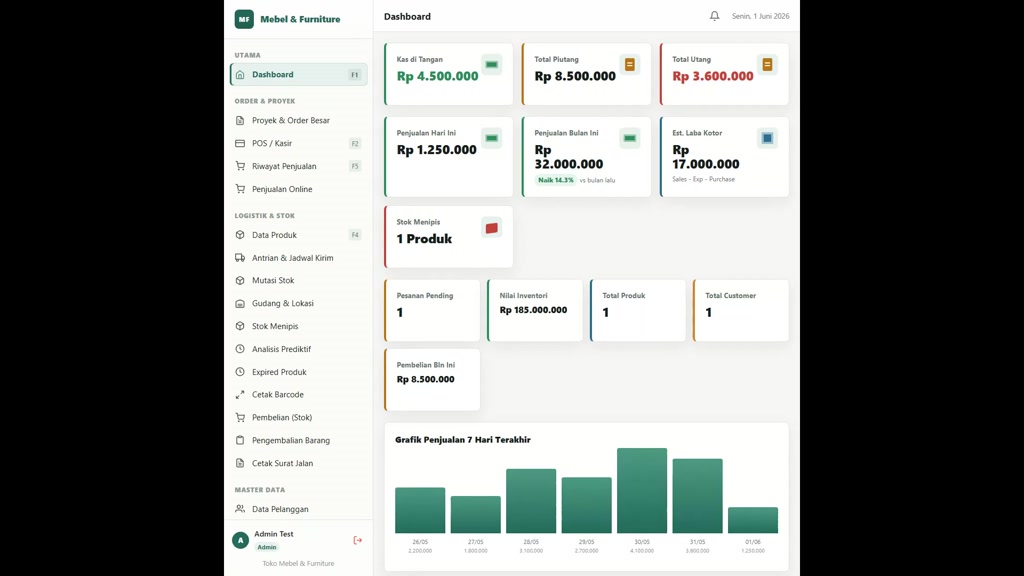The width and height of the screenshot is (1024, 576).
Task: Click the Total Utang card icon
Action: click(767, 65)
